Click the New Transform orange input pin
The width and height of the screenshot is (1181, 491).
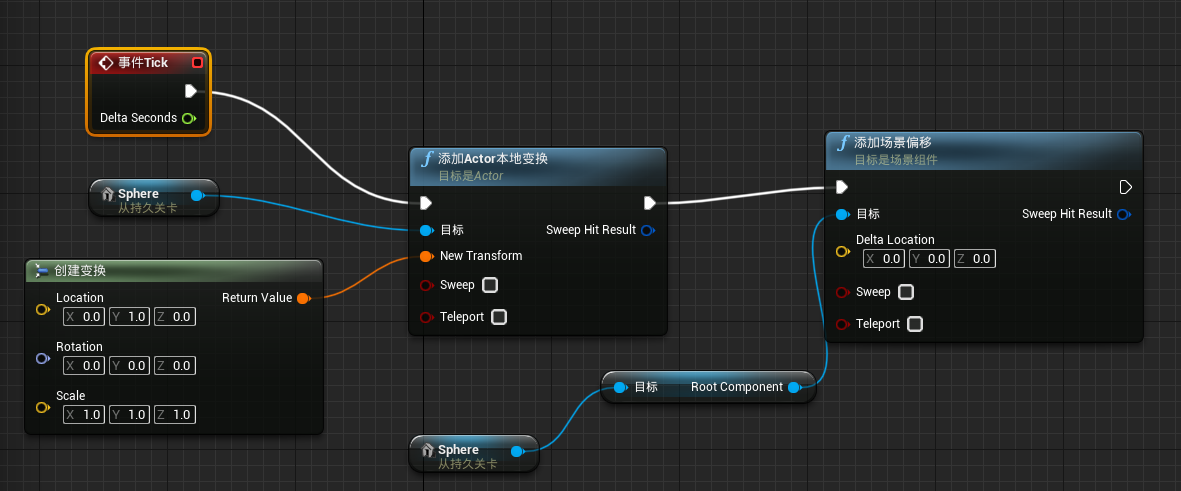[426, 256]
